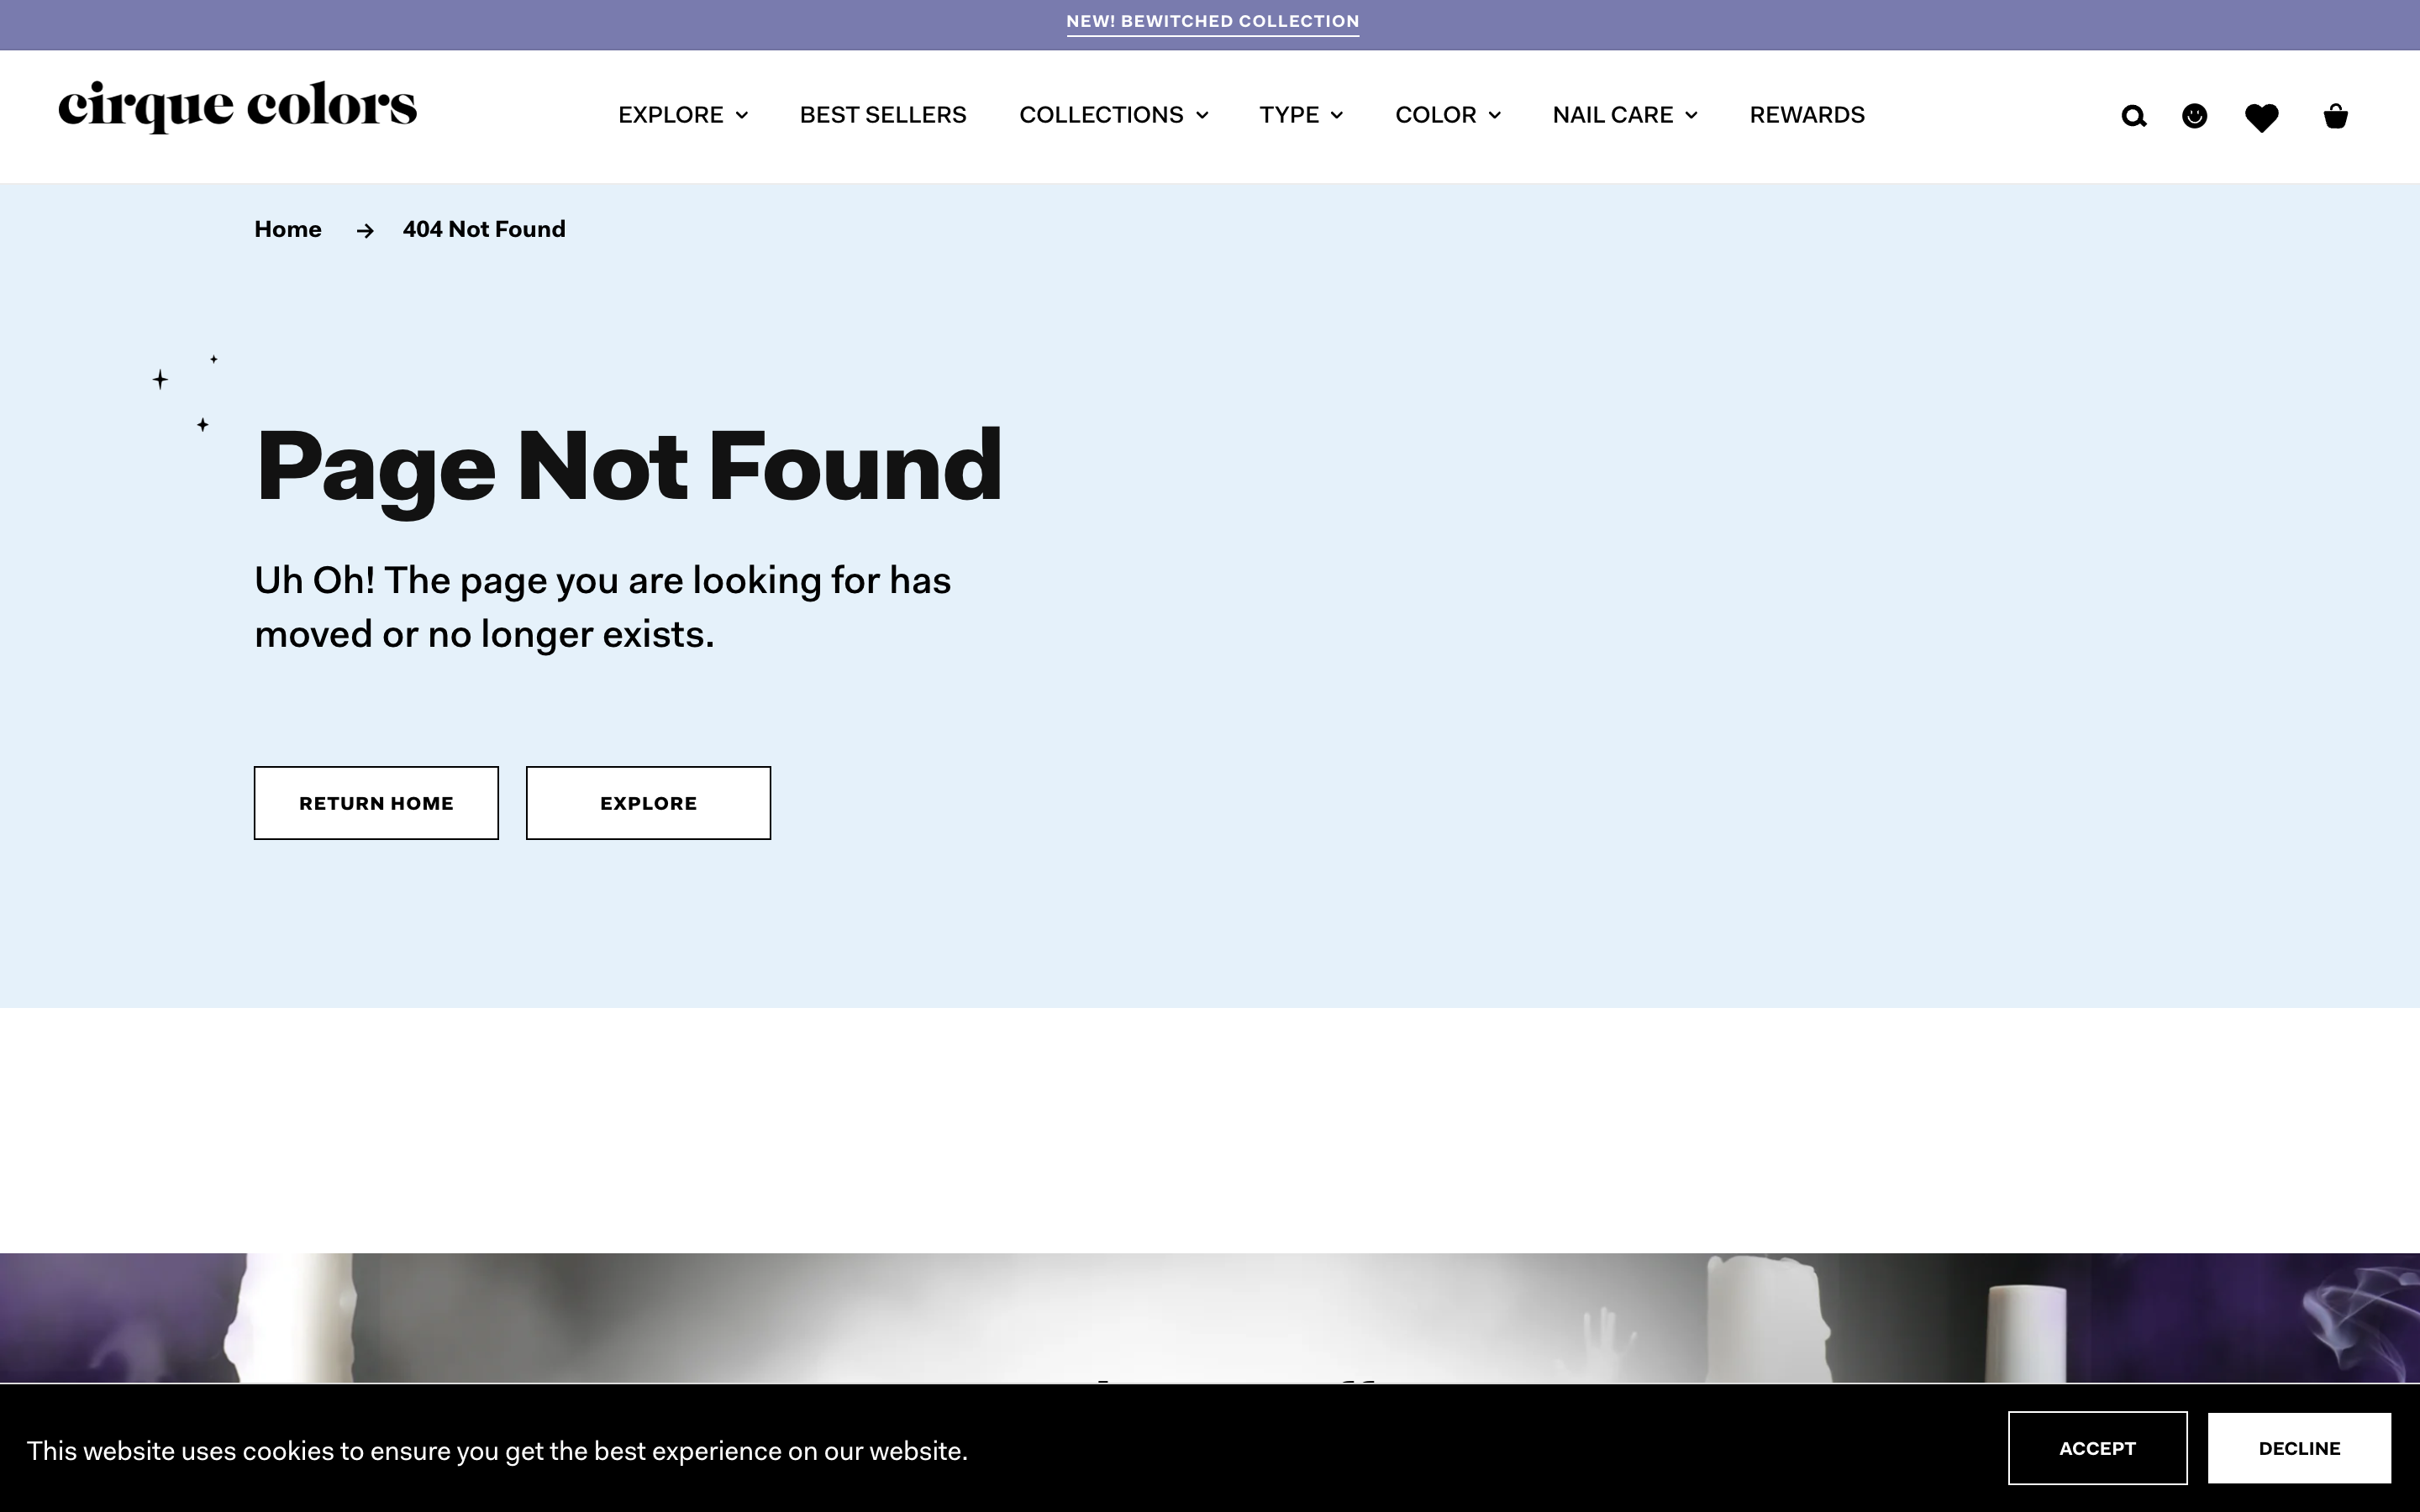Click the breadcrumb arrow icon
2420x1512 pixels.
click(x=365, y=231)
